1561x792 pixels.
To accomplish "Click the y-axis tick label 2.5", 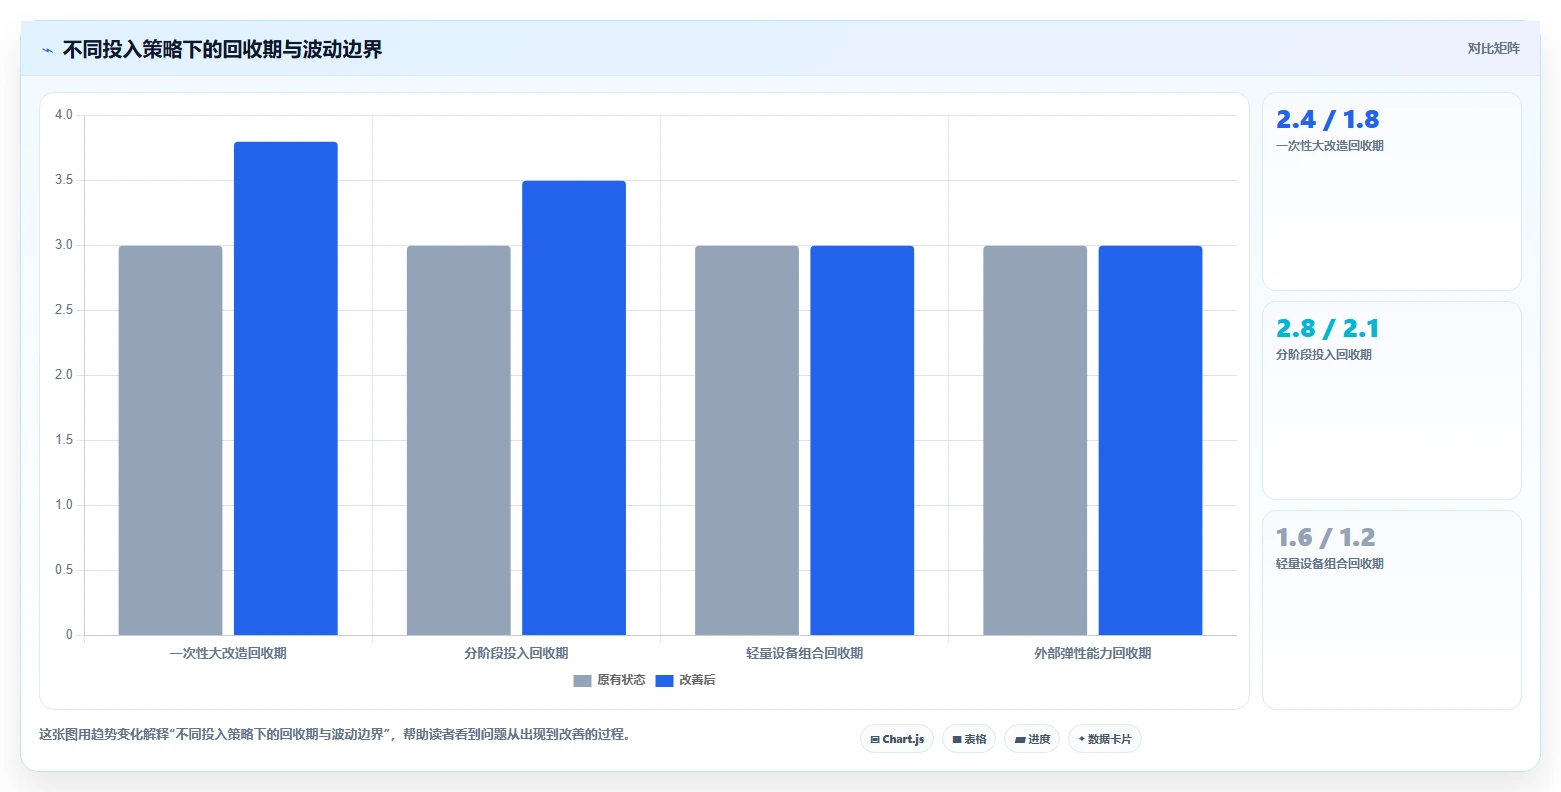I will click(x=64, y=310).
